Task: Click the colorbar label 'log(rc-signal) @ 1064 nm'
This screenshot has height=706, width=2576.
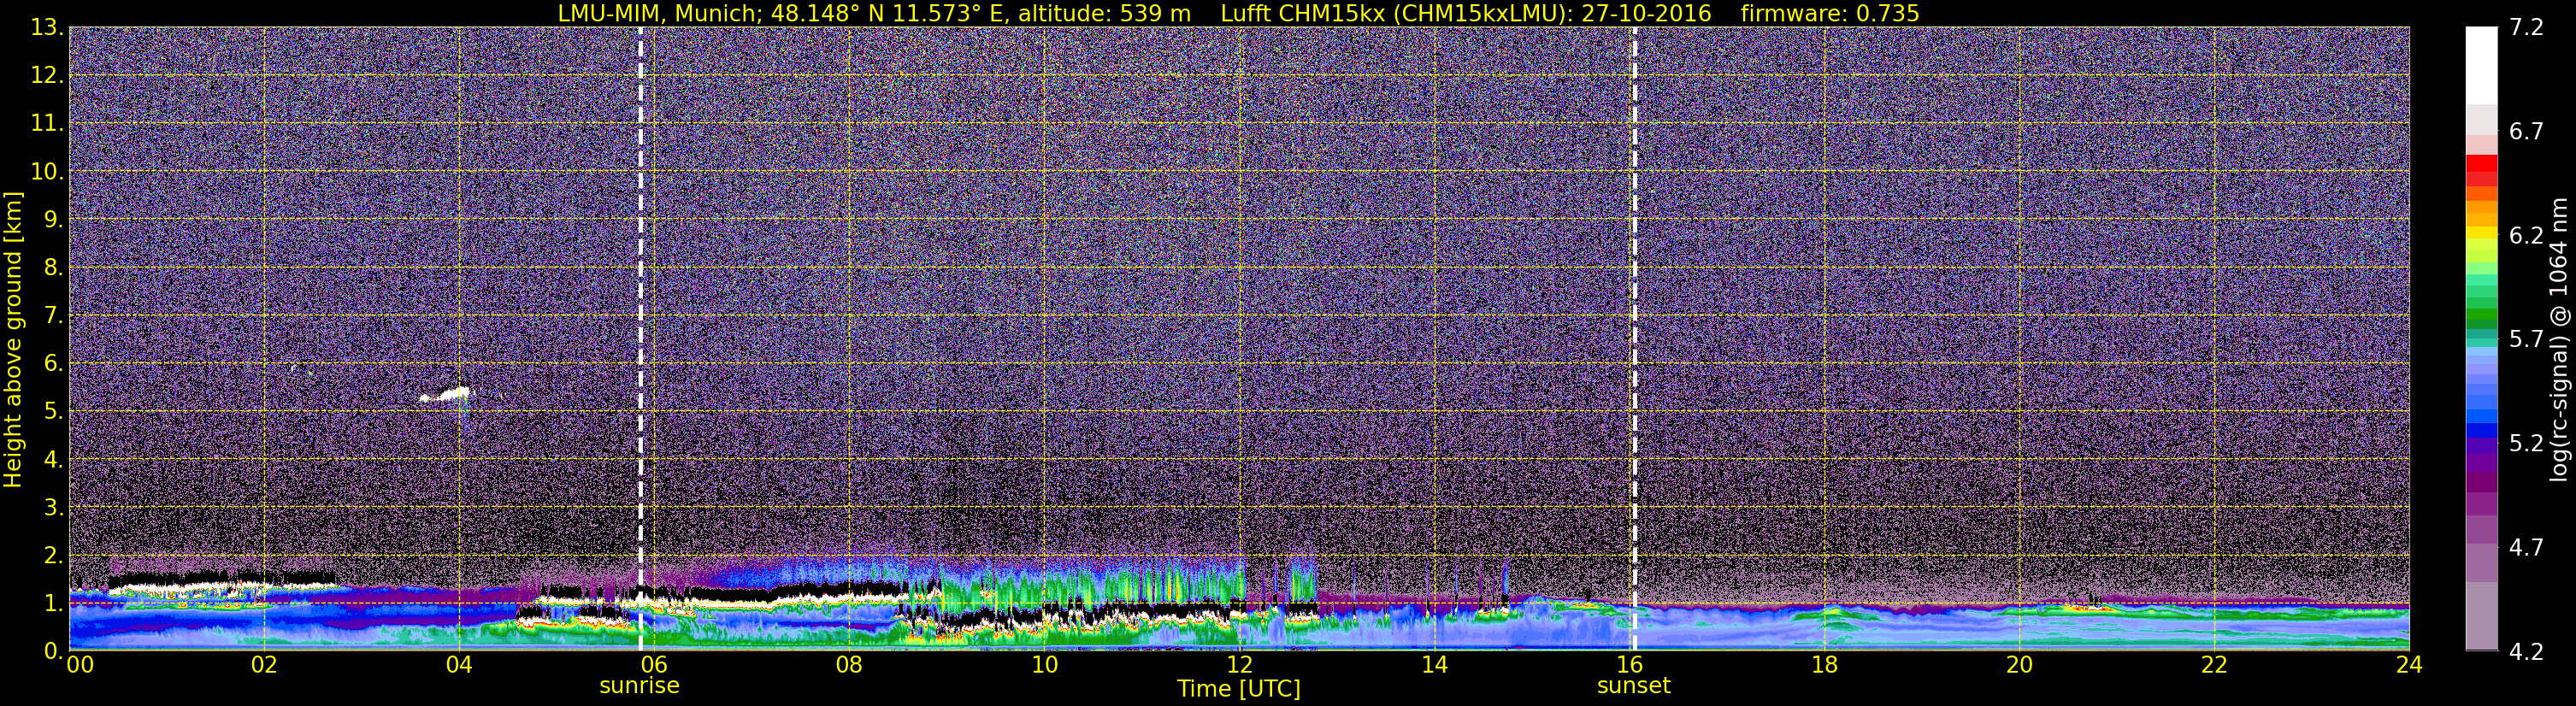Action: (x=2558, y=339)
